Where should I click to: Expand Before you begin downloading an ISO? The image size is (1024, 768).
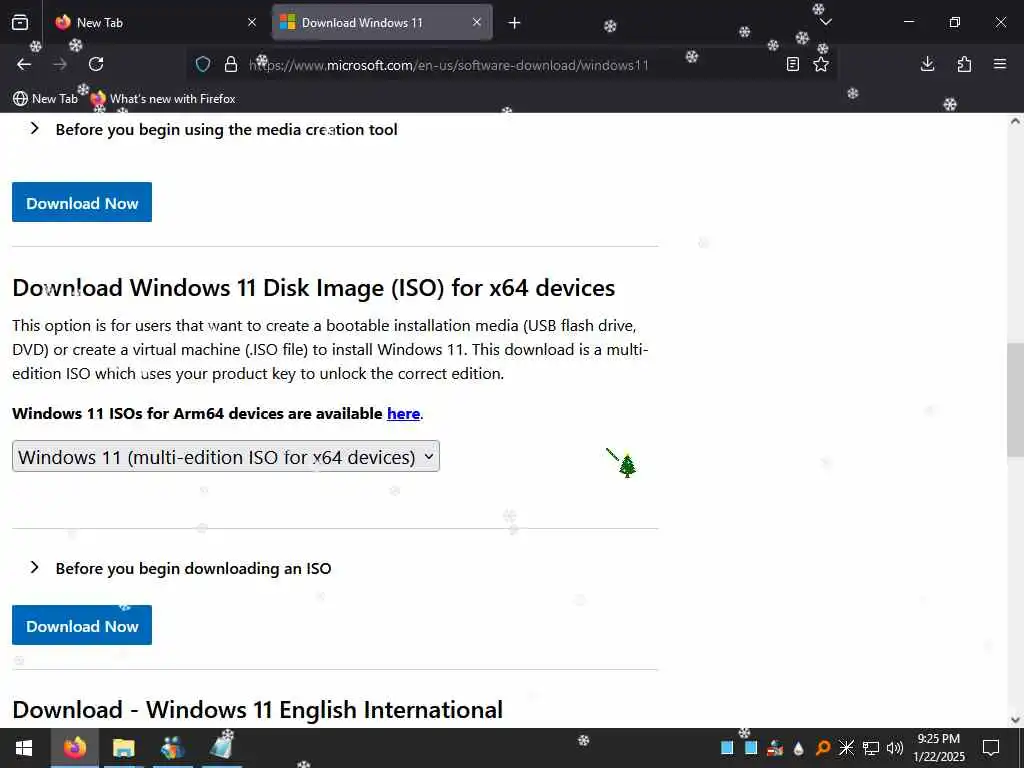[181, 568]
